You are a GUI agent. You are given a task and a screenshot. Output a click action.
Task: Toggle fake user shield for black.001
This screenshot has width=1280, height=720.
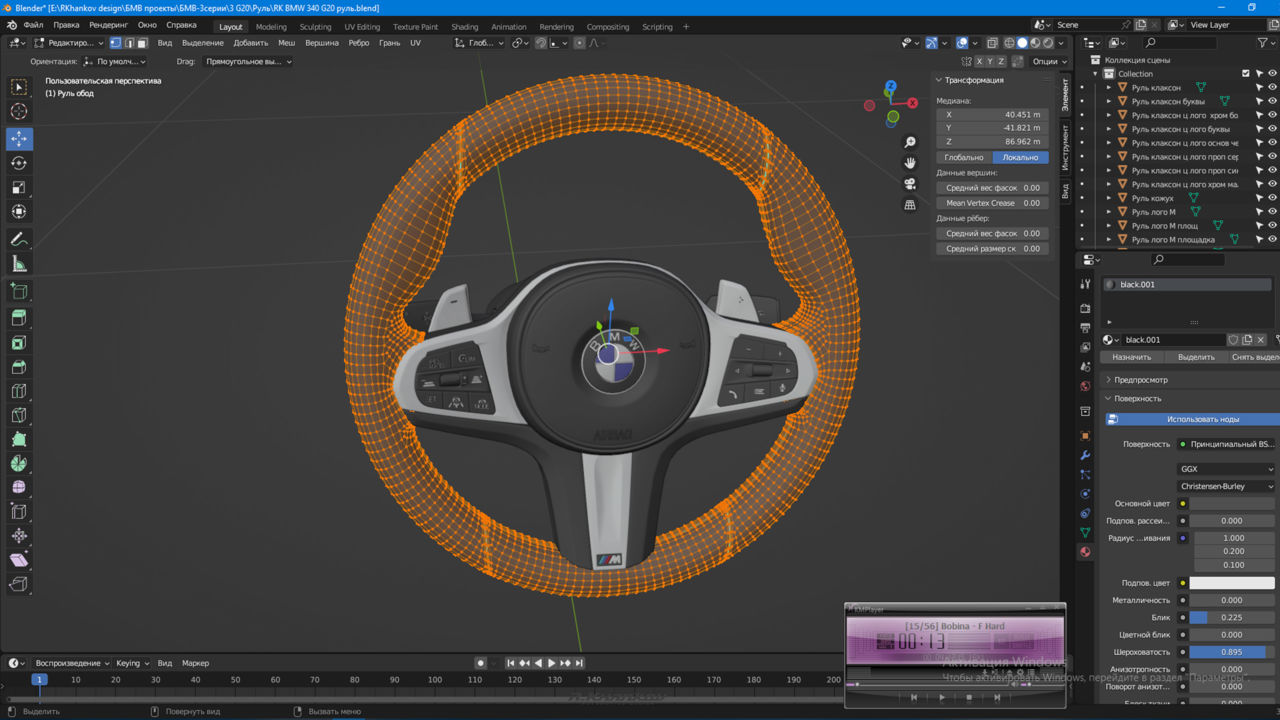tap(1233, 340)
